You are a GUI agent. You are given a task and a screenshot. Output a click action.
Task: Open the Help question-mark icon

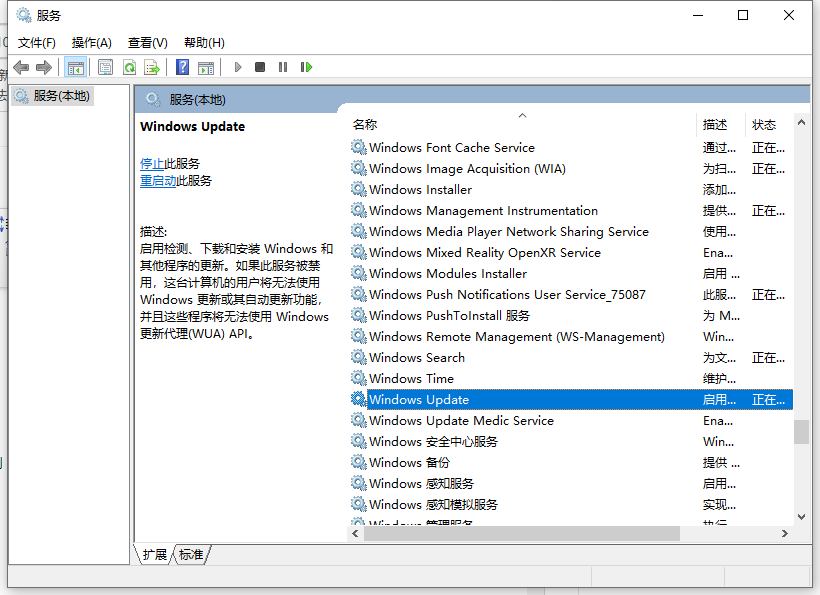pos(183,67)
